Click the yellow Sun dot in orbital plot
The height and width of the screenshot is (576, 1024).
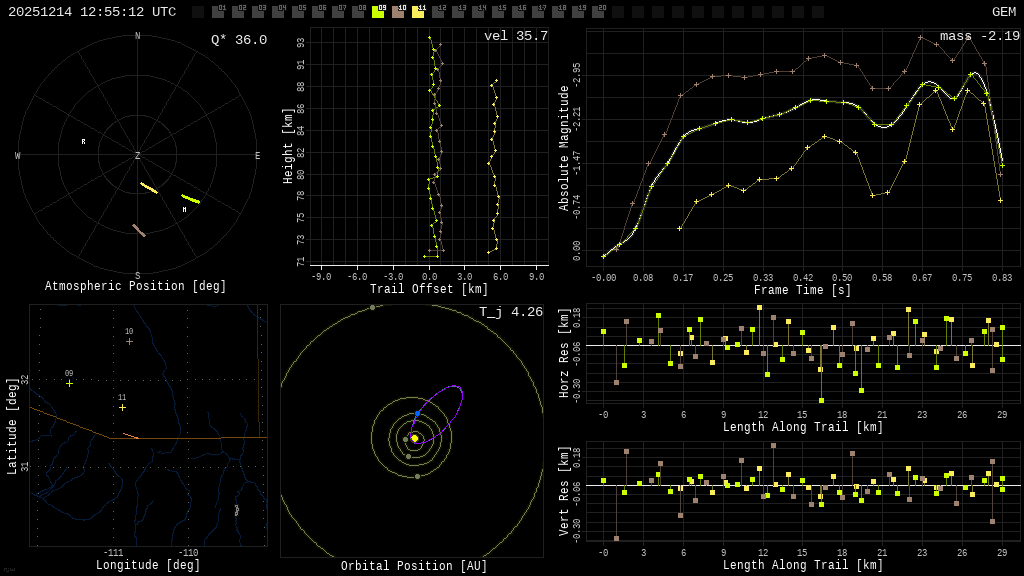[x=414, y=438]
